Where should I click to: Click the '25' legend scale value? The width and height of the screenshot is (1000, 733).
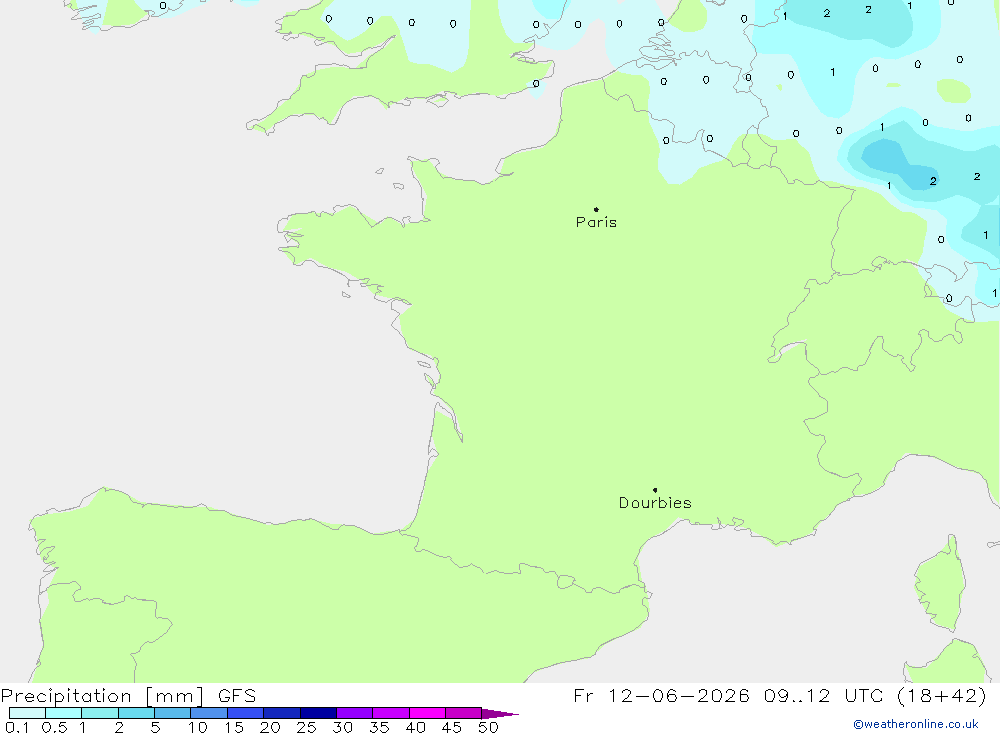[x=307, y=727]
